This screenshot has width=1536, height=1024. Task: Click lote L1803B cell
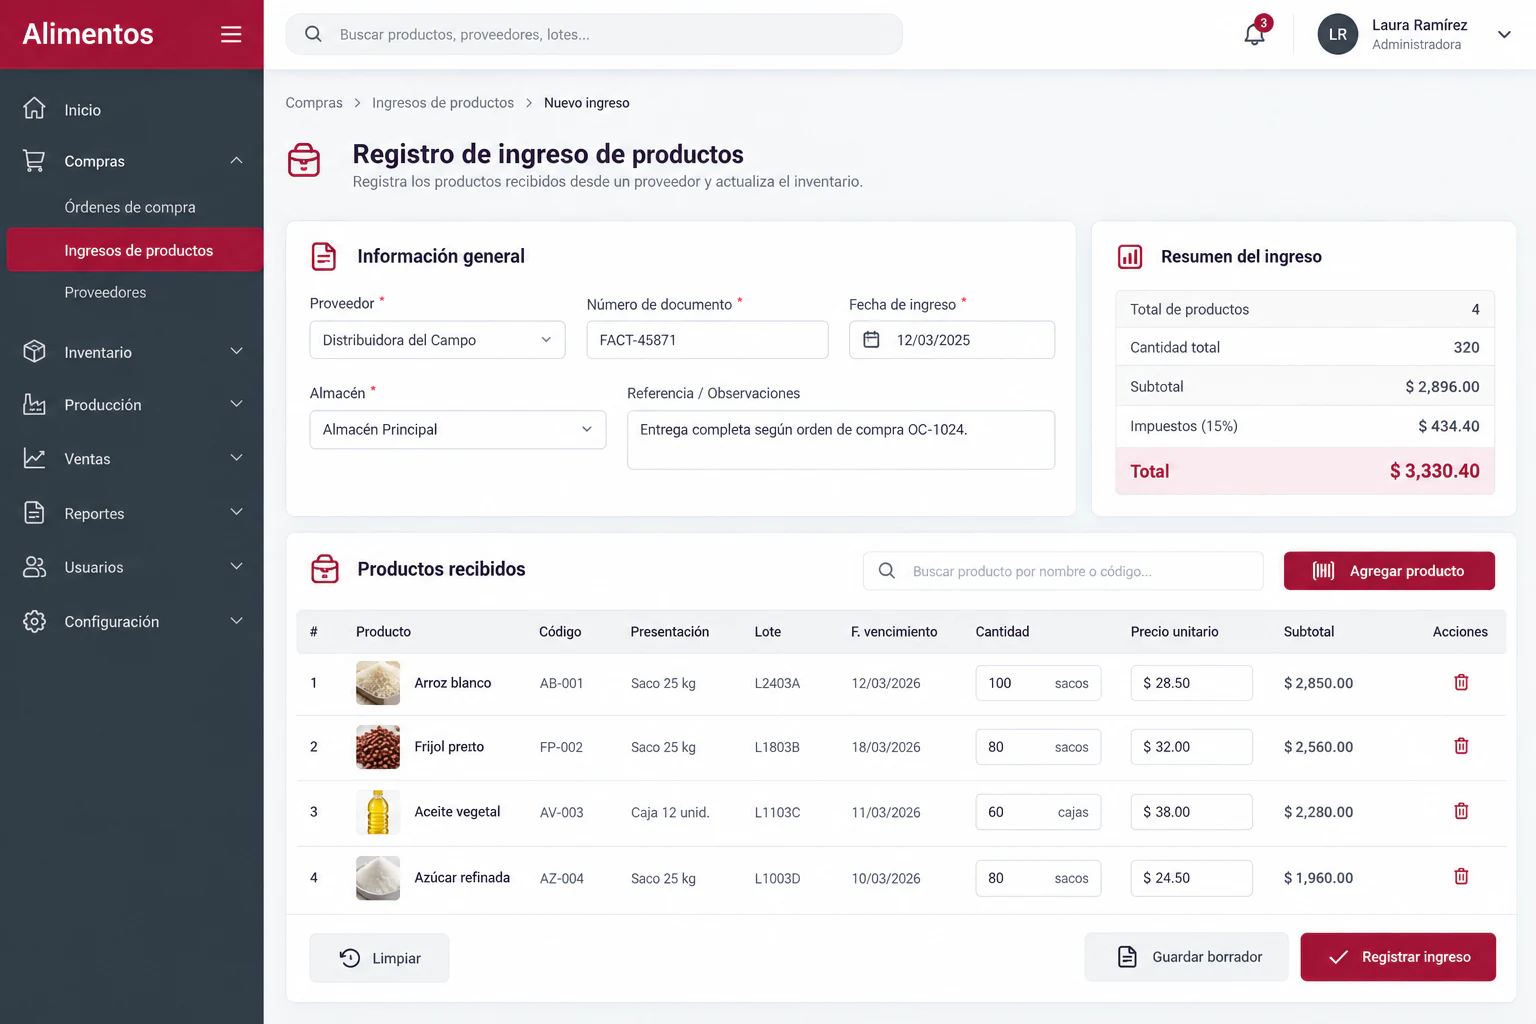tap(777, 747)
